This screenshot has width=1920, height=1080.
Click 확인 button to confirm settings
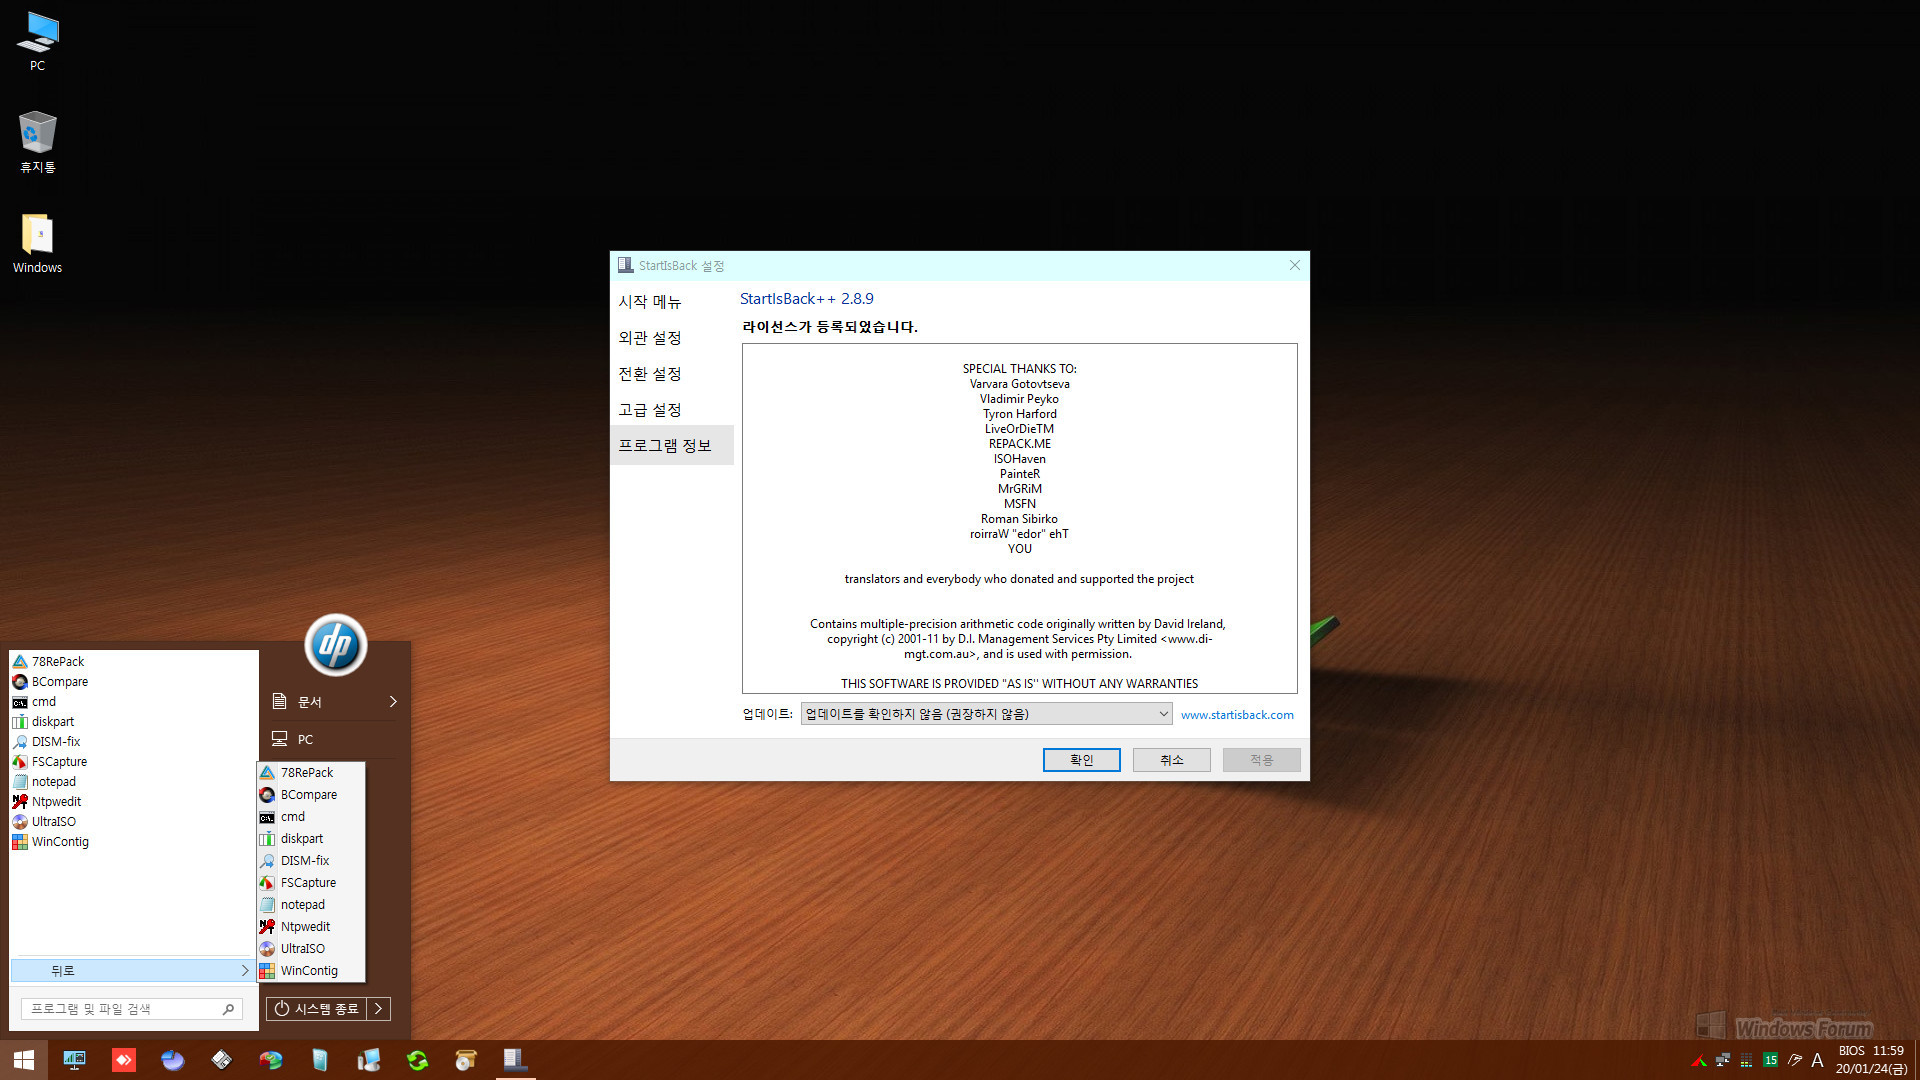pos(1081,758)
